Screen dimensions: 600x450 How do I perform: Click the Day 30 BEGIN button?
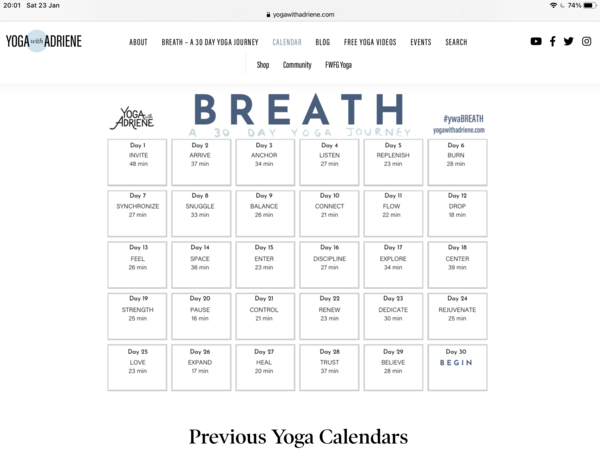pos(457,363)
